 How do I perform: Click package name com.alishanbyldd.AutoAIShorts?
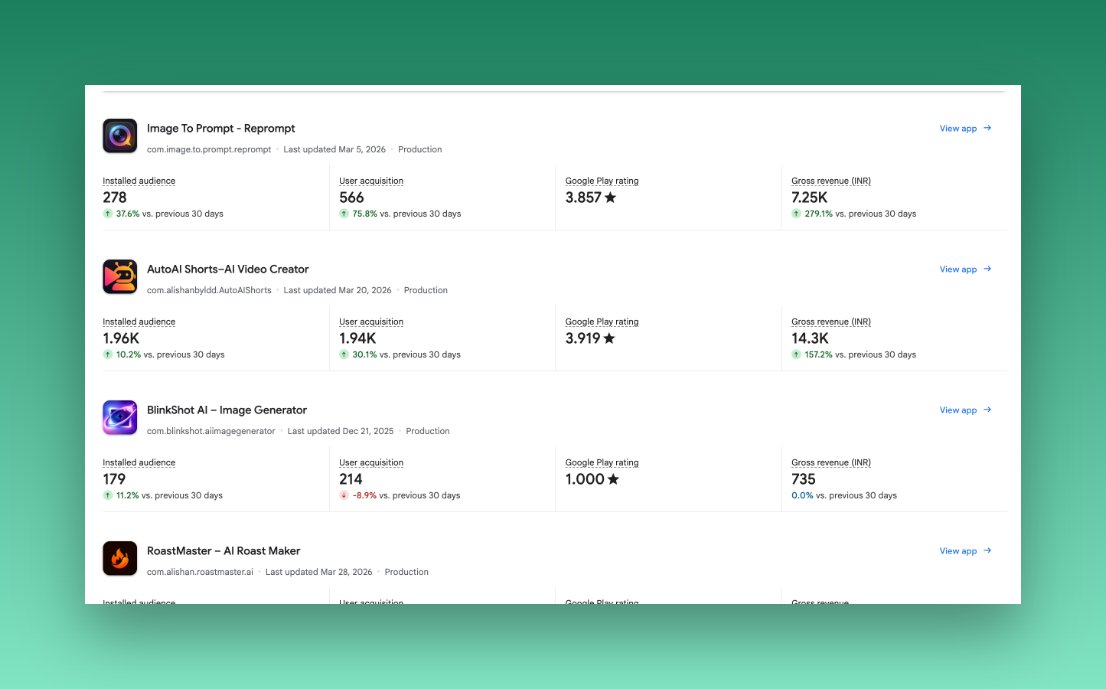[209, 291]
